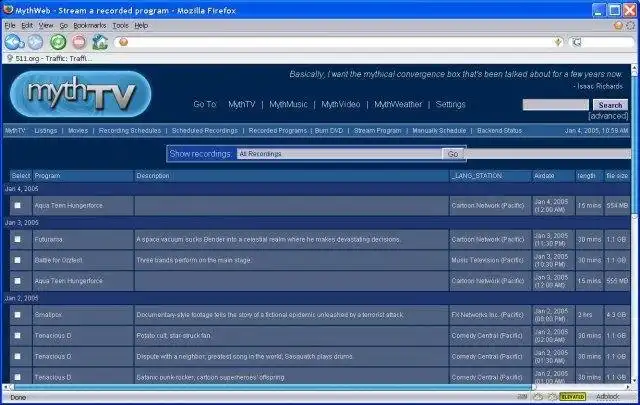The height and width of the screenshot is (405, 640).
Task: Go to the Home page icon
Action: pos(100,42)
